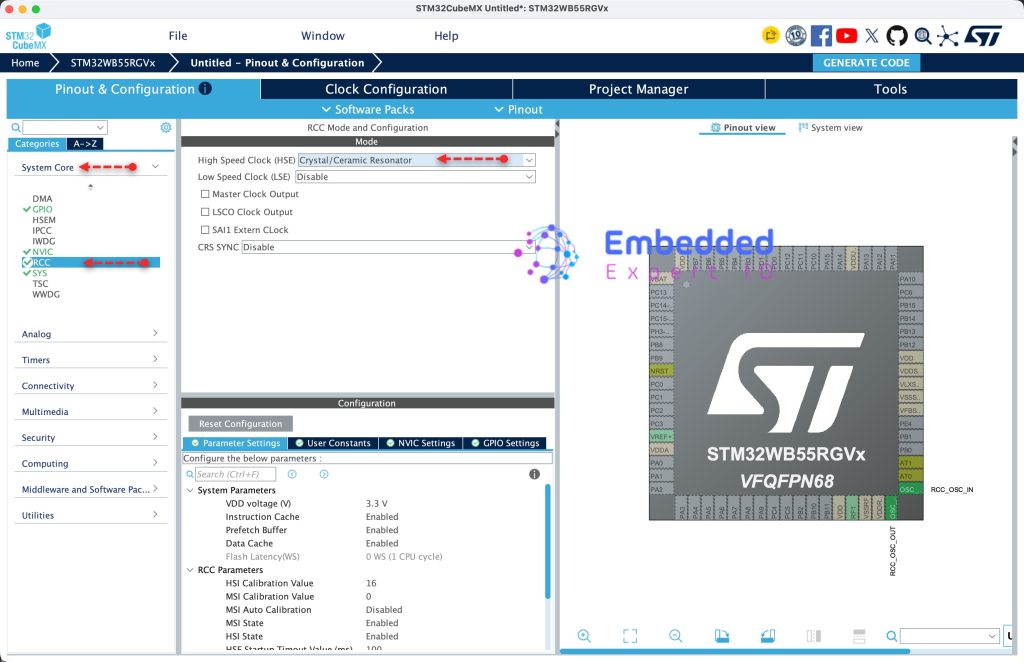Collapse the System Parameters group
The width and height of the screenshot is (1024, 662).
(190, 490)
